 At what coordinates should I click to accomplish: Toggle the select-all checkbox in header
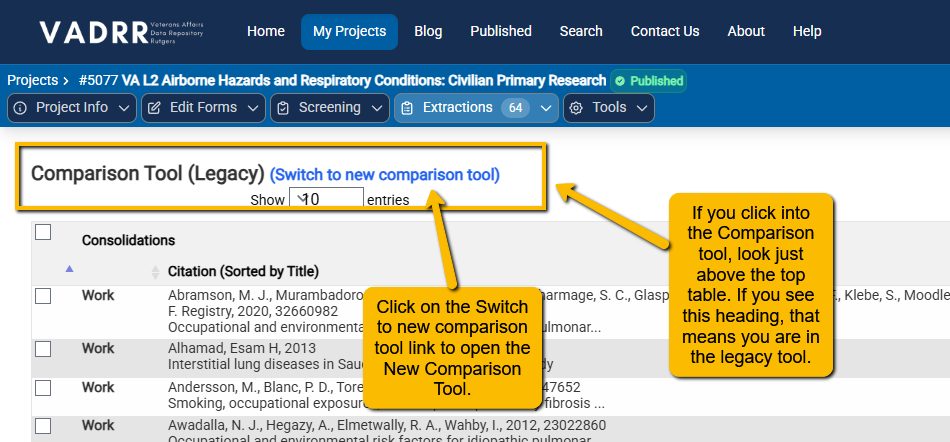point(43,232)
